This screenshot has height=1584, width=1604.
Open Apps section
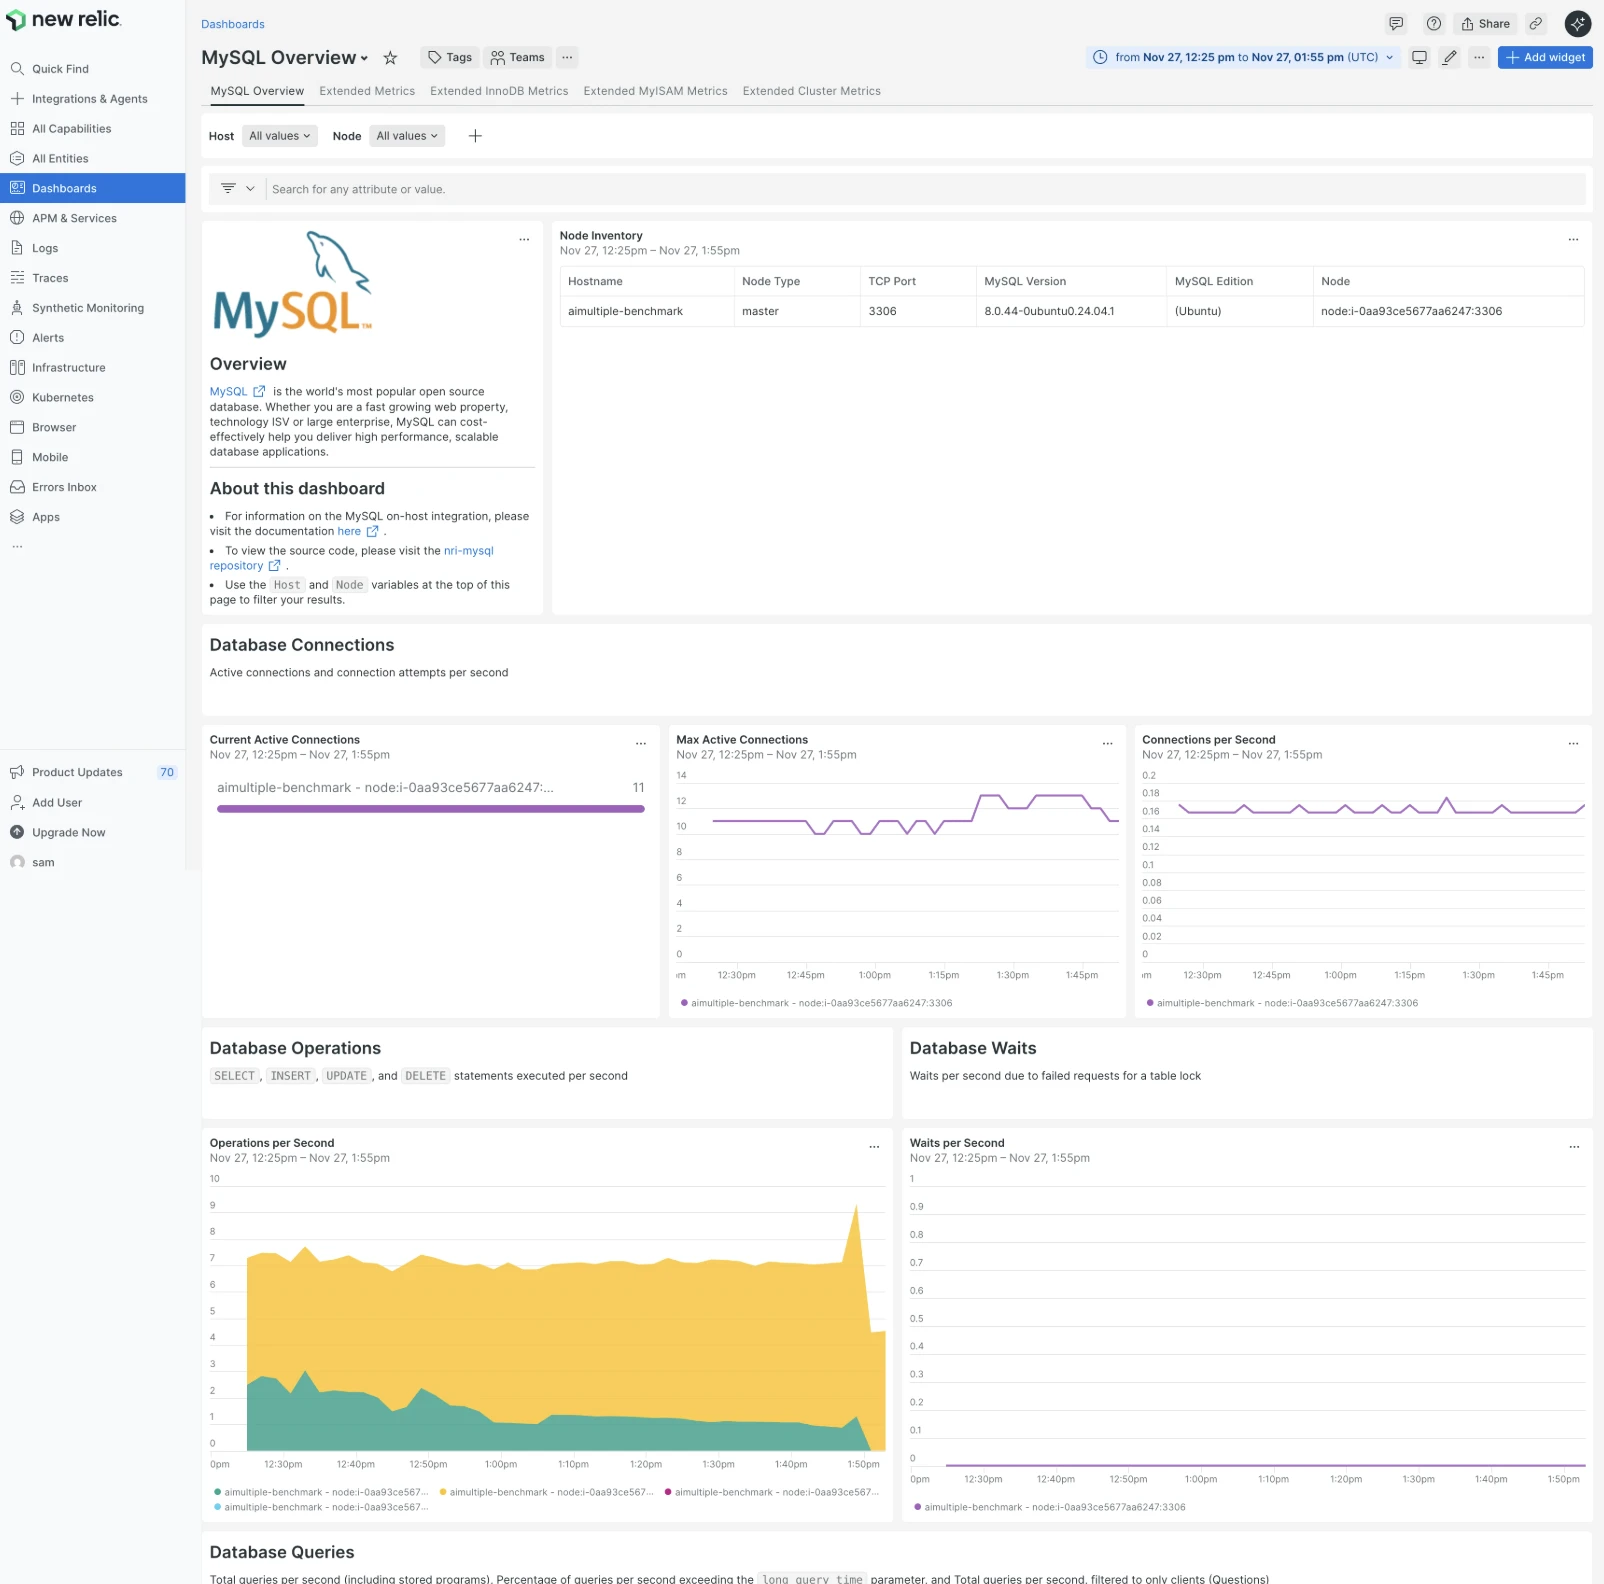(46, 518)
